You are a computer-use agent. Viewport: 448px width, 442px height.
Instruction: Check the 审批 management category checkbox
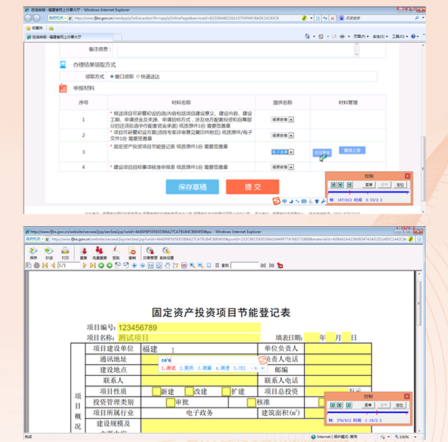click(x=170, y=402)
